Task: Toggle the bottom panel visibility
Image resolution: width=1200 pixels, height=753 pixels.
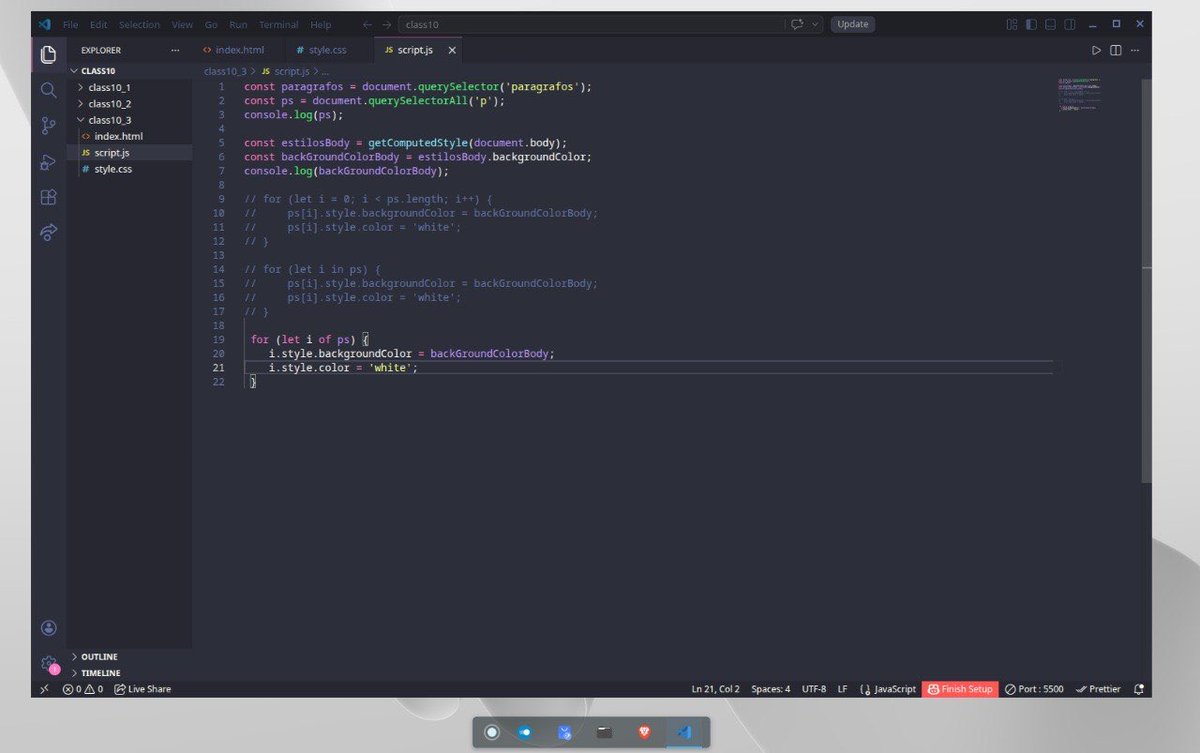Action: 1050,24
